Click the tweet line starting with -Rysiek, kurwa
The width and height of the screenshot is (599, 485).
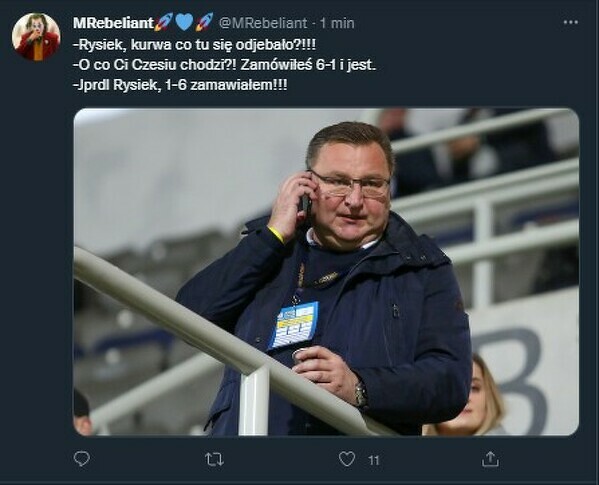tap(194, 45)
